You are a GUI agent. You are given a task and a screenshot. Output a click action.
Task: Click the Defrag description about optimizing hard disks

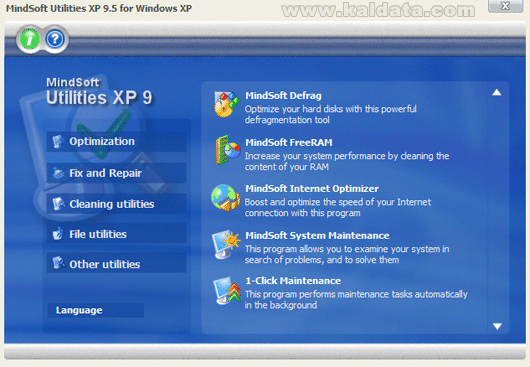click(331, 114)
